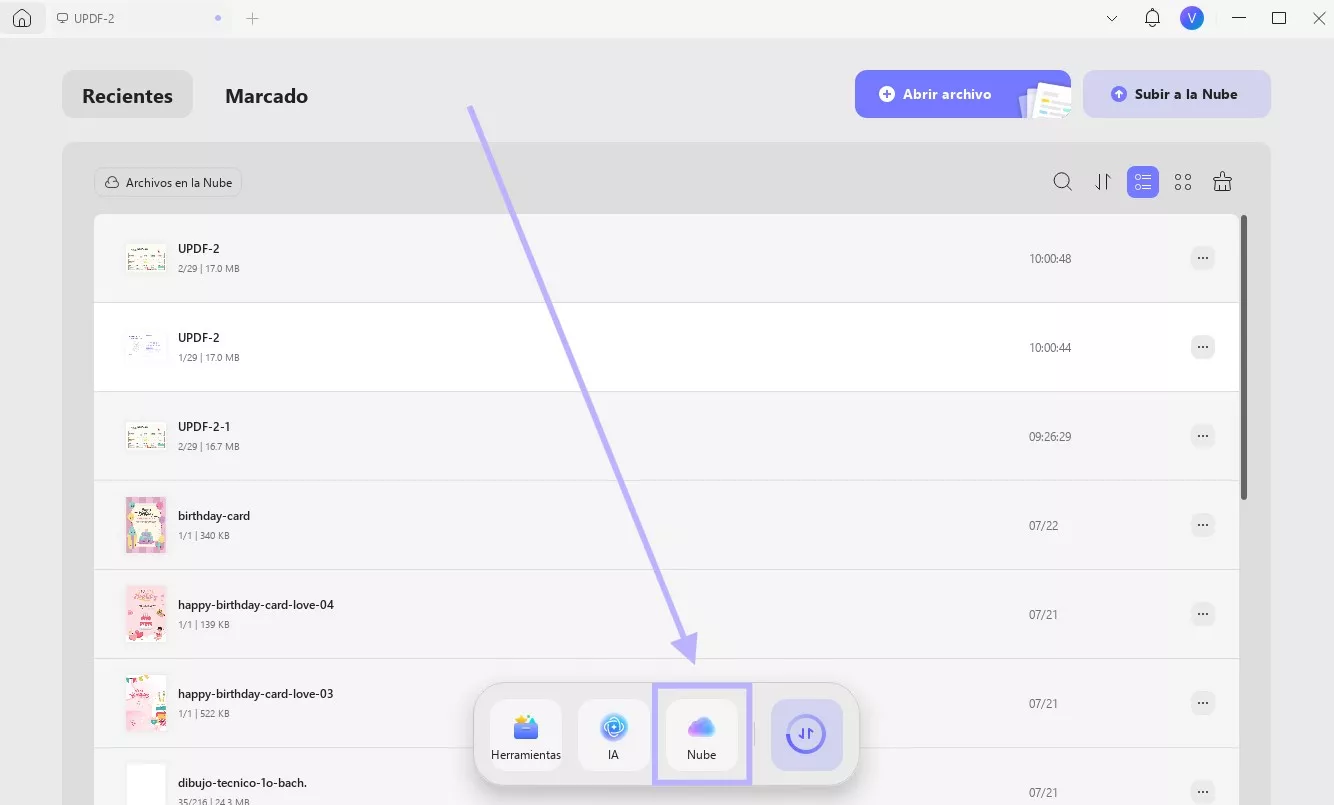
Task: Open happy-birthday-card-love-04 thumbnail
Action: point(146,614)
